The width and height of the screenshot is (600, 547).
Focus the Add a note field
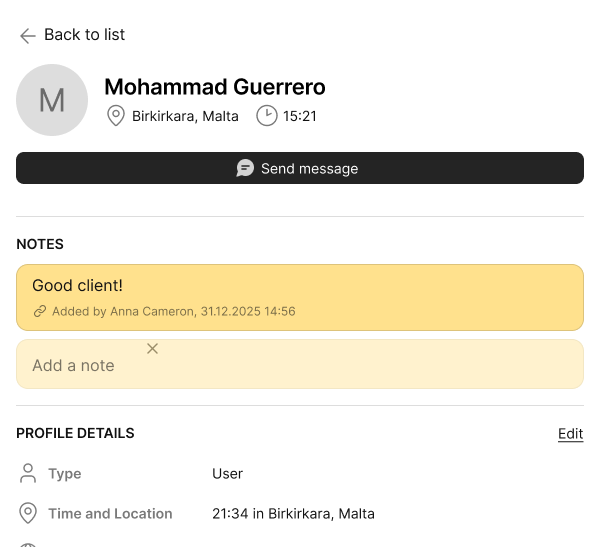tap(300, 365)
